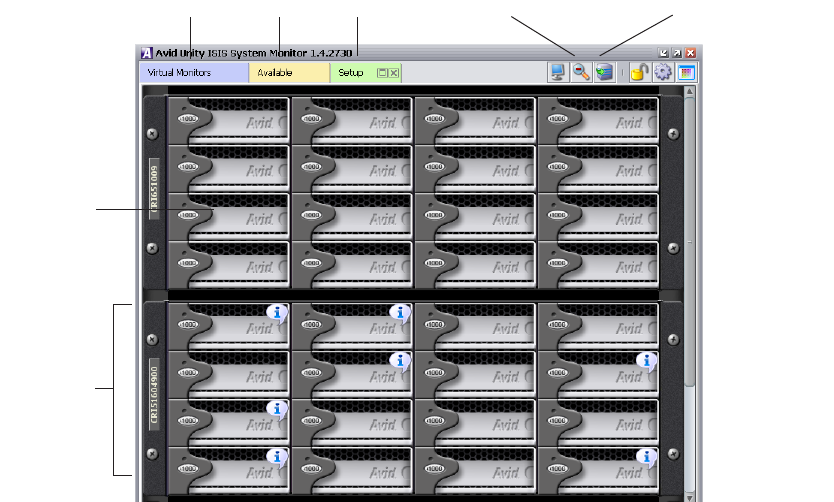834x502 pixels.
Task: Select the upper chassis serial label CRI651009
Action: pyautogui.click(x=154, y=188)
